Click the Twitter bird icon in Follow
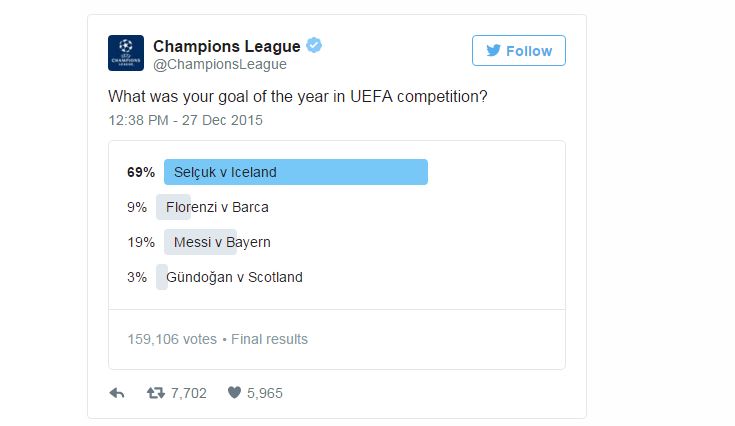This screenshot has height=426, width=735. pyautogui.click(x=493, y=51)
